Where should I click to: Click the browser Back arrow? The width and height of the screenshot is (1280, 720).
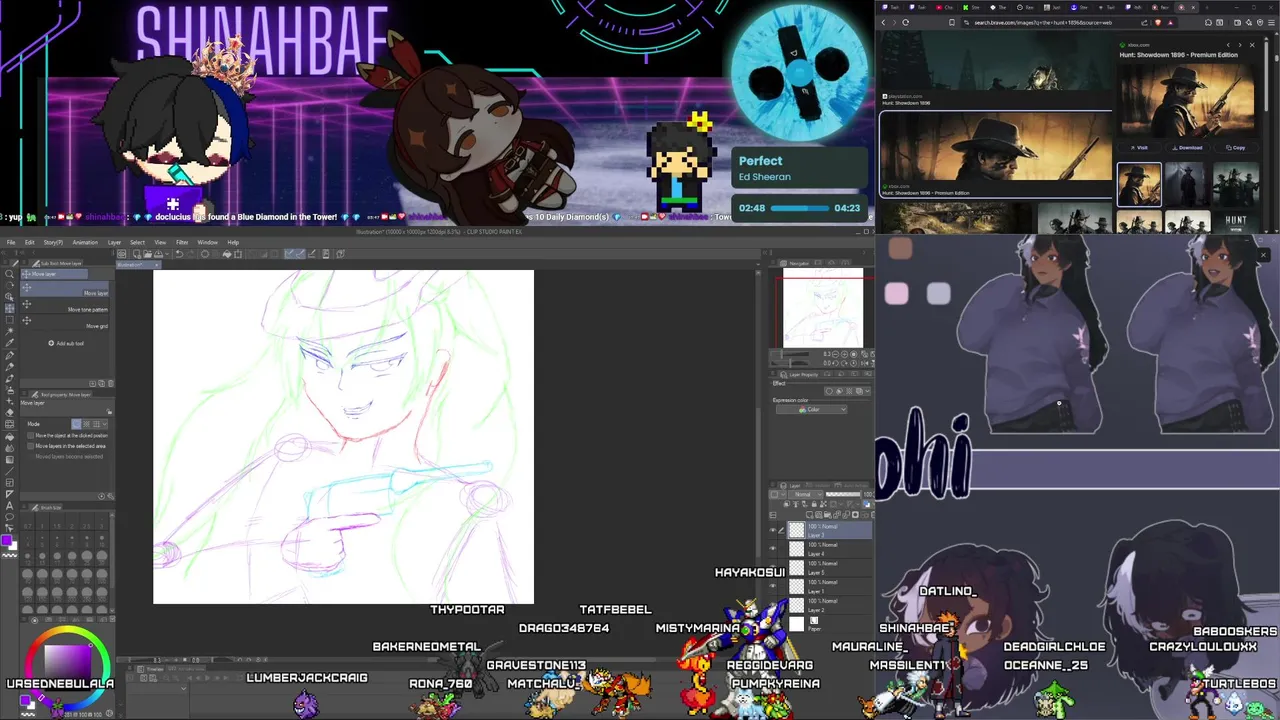pyautogui.click(x=883, y=22)
